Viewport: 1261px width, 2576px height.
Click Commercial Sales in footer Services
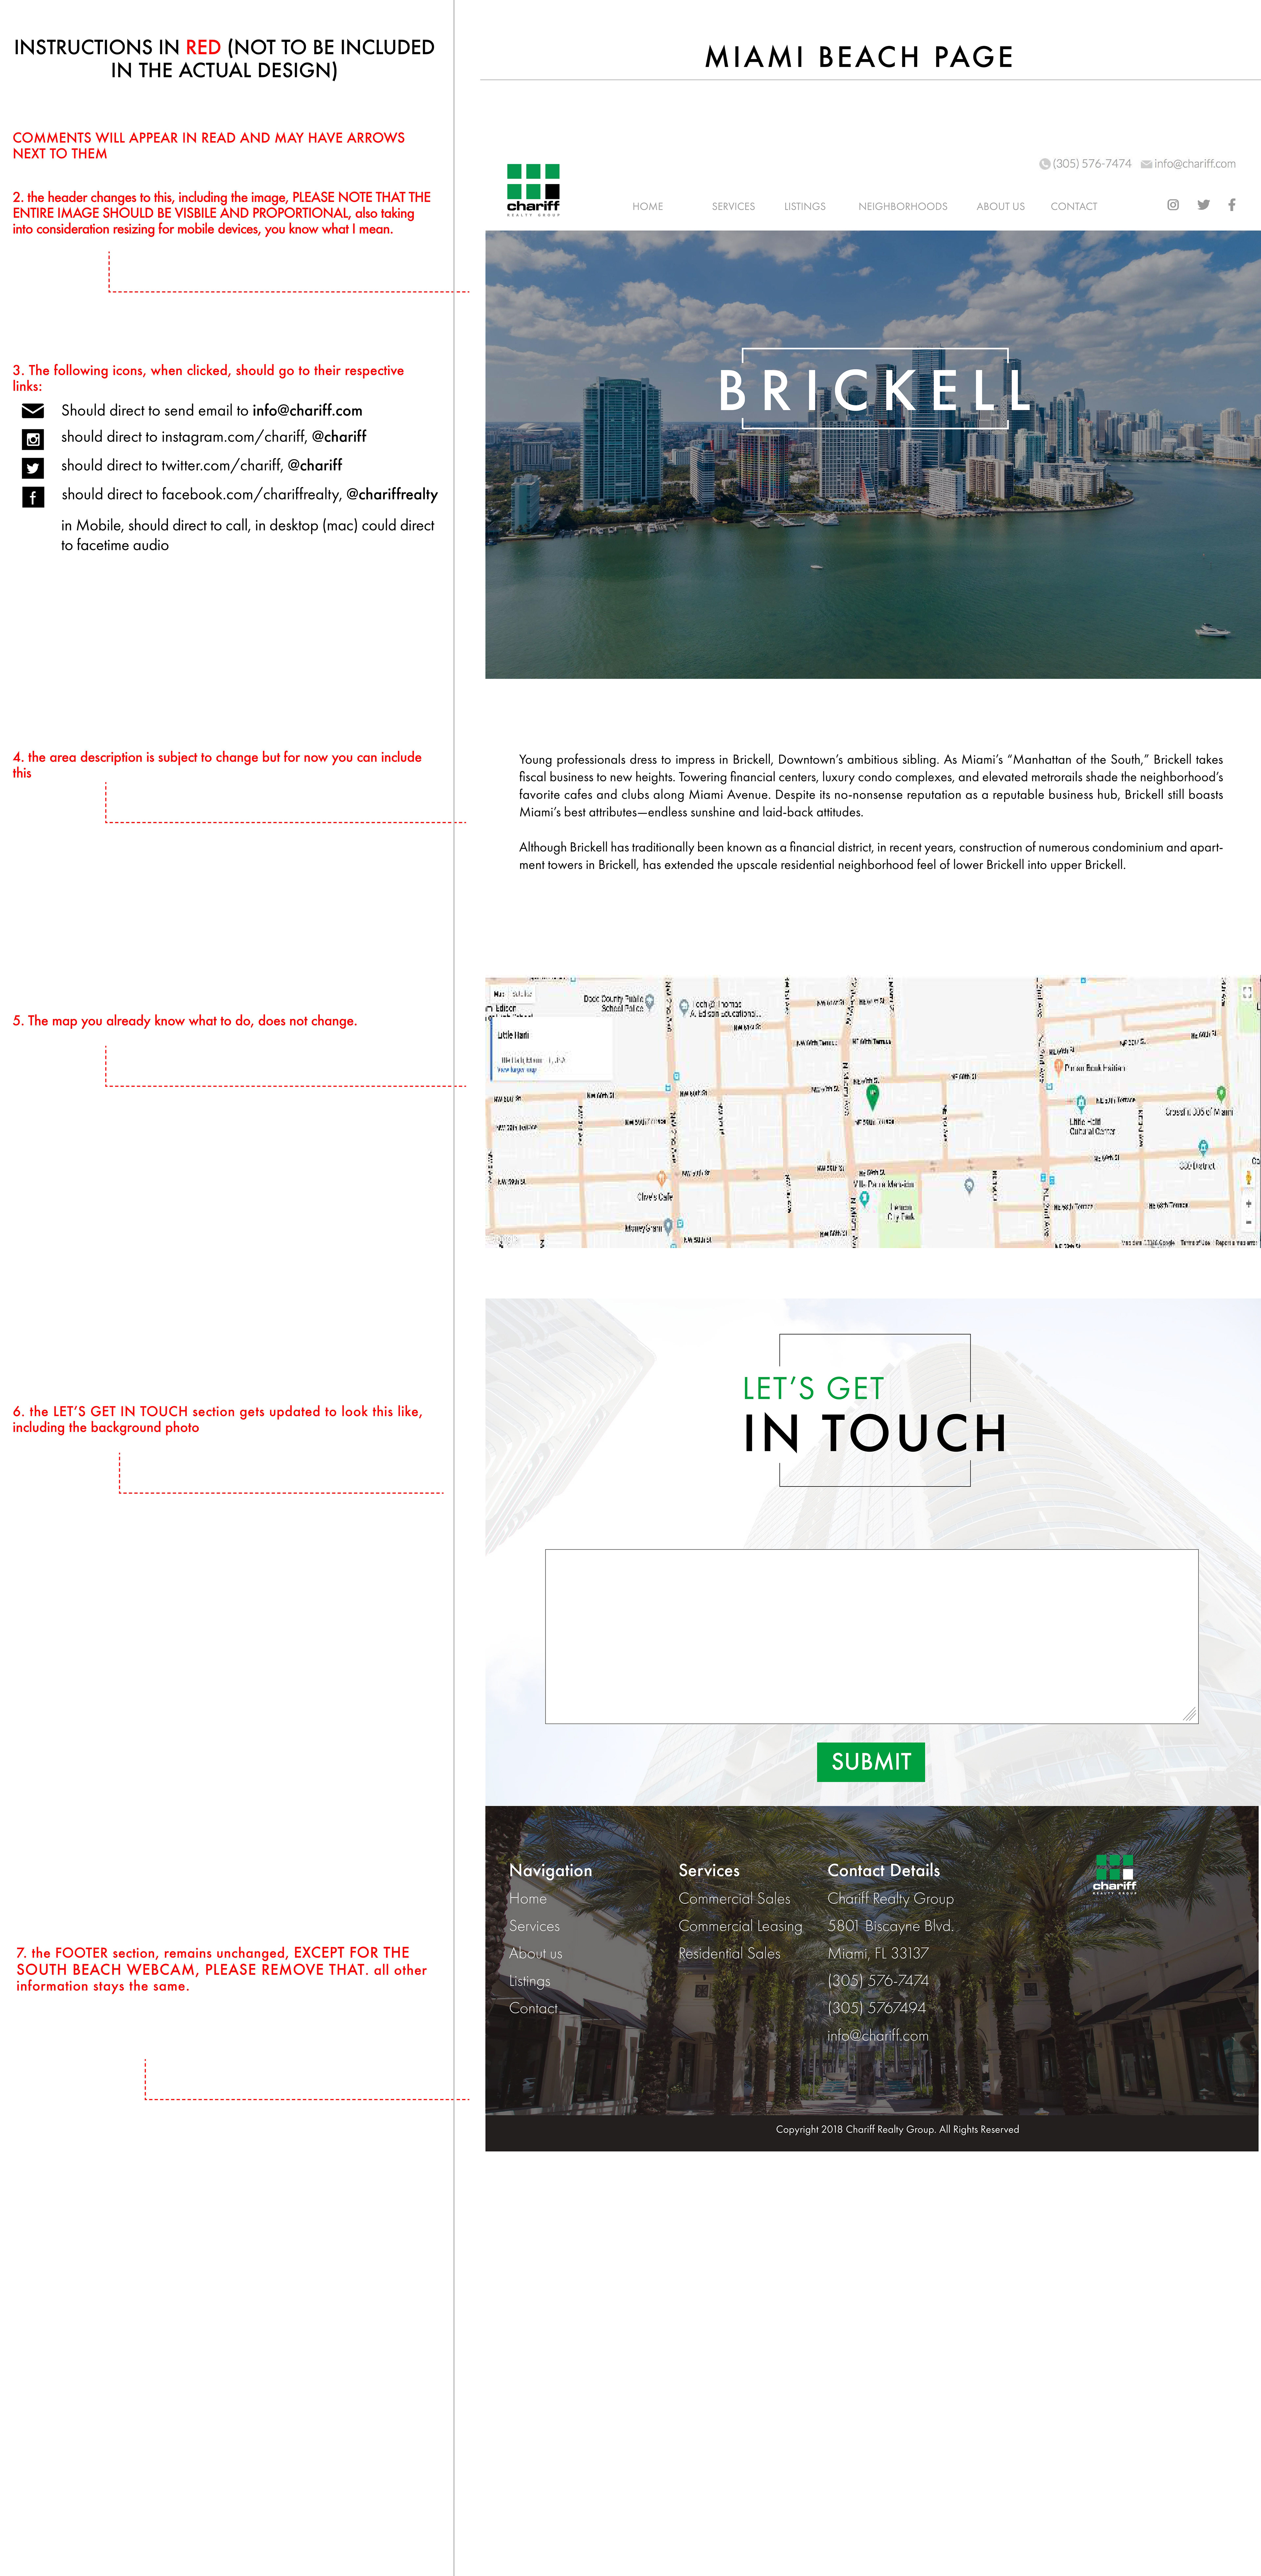point(734,1899)
